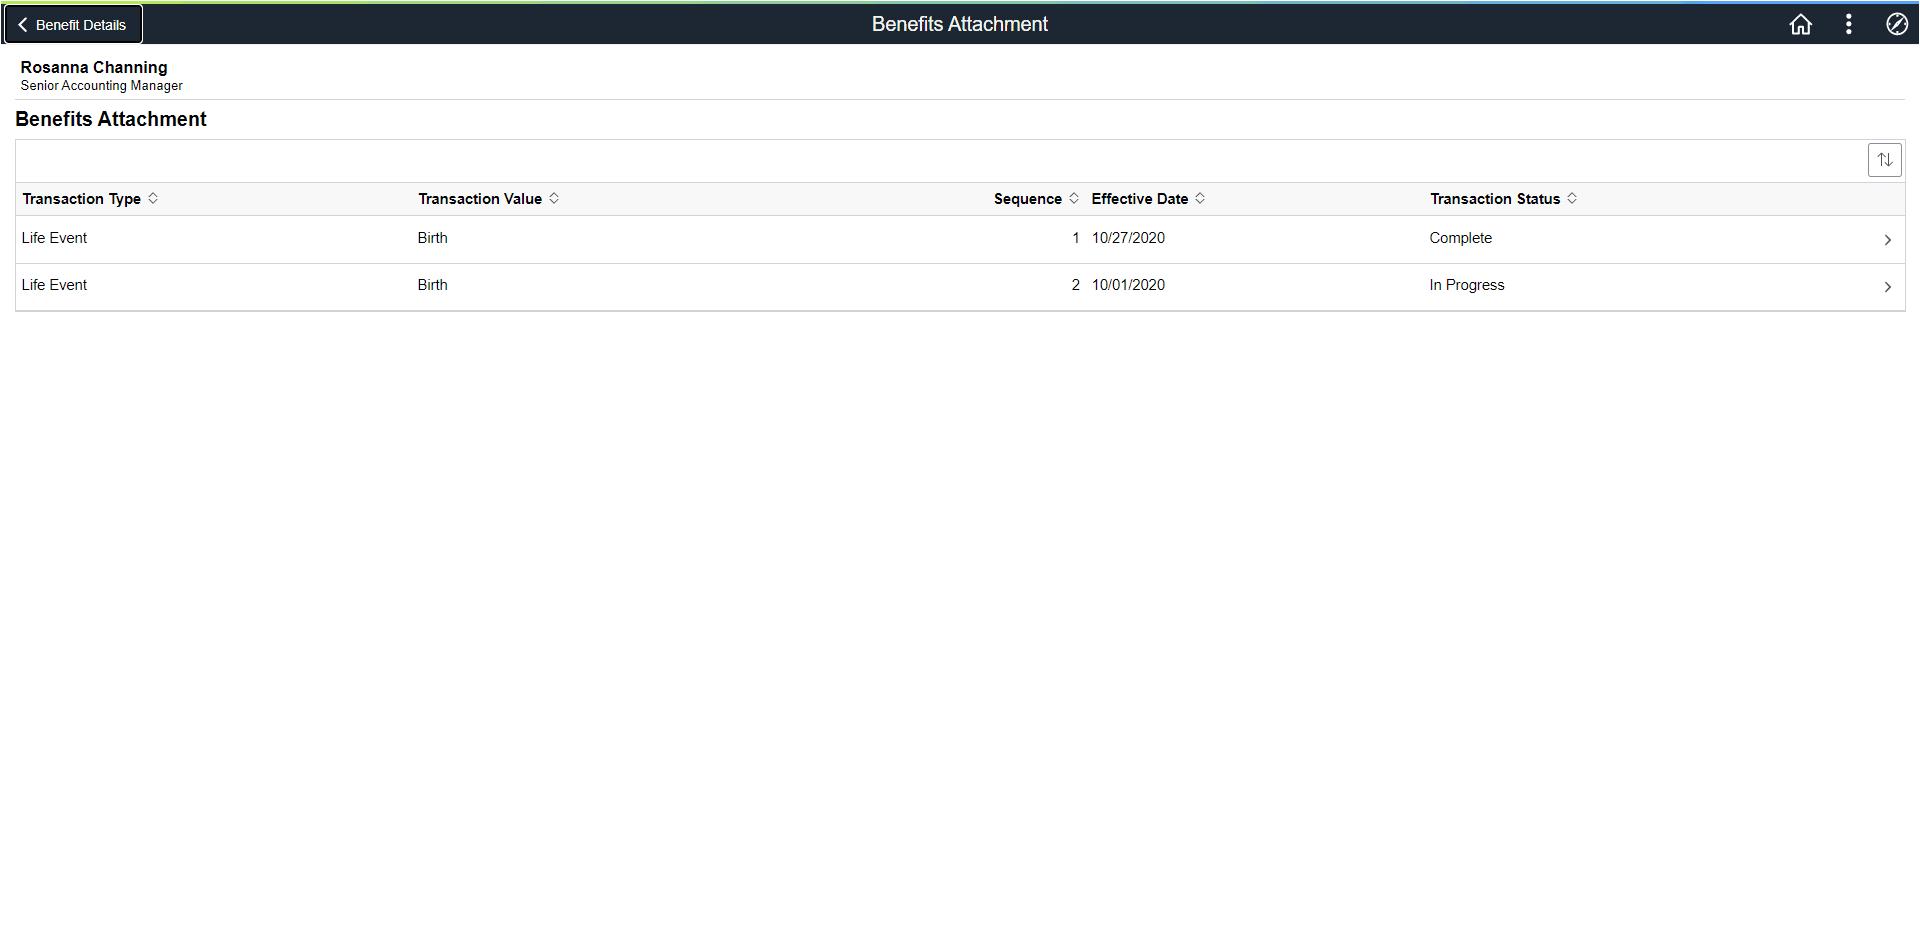Select the row chevron for the Complete transaction
Viewport: 1920px width, 930px height.
pyautogui.click(x=1888, y=239)
